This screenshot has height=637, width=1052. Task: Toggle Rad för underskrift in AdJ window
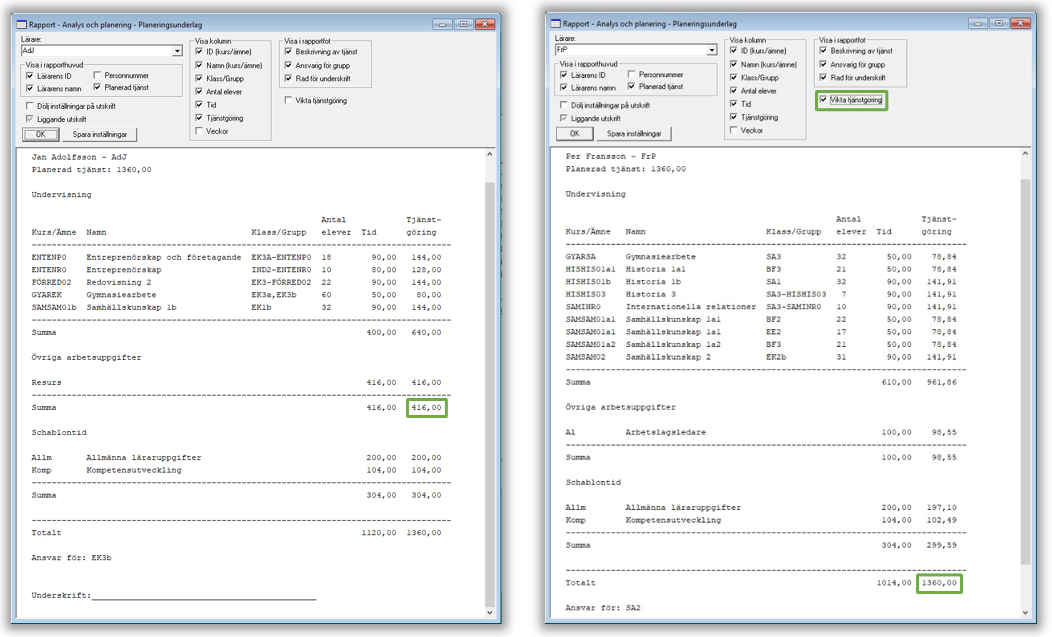288,79
